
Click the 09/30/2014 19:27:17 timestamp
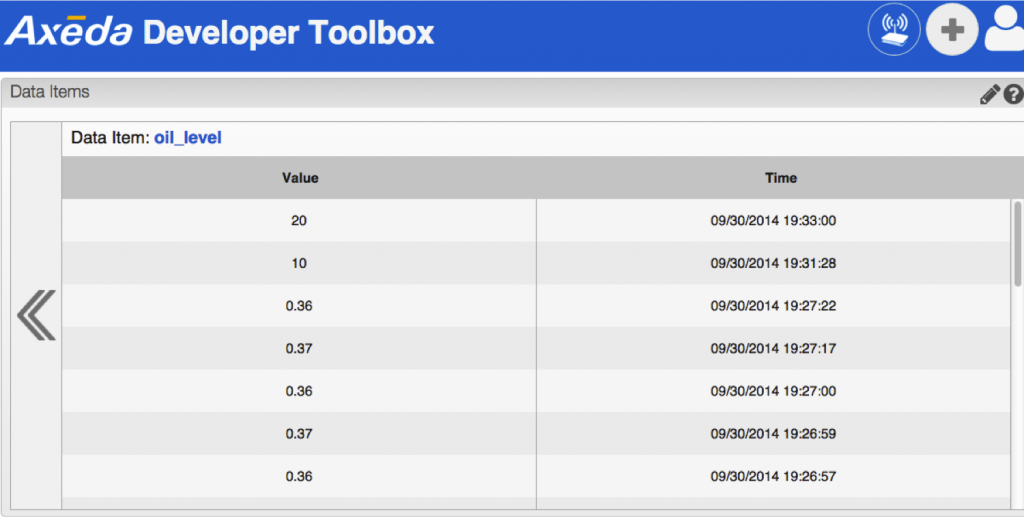[773, 349]
